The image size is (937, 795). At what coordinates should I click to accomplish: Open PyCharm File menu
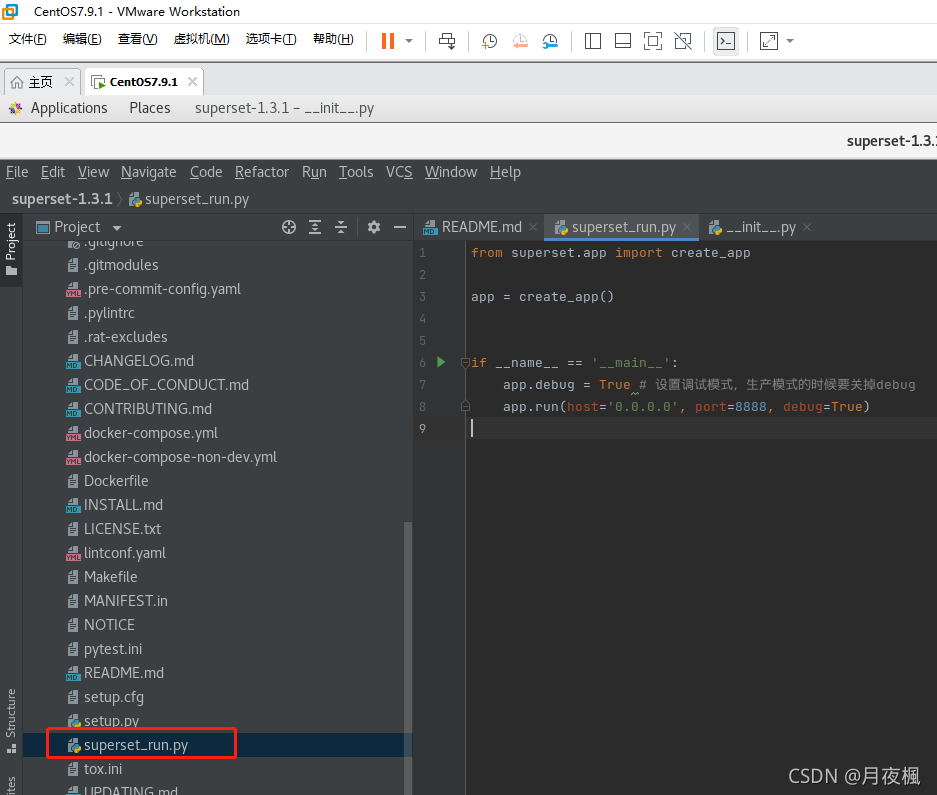[17, 172]
